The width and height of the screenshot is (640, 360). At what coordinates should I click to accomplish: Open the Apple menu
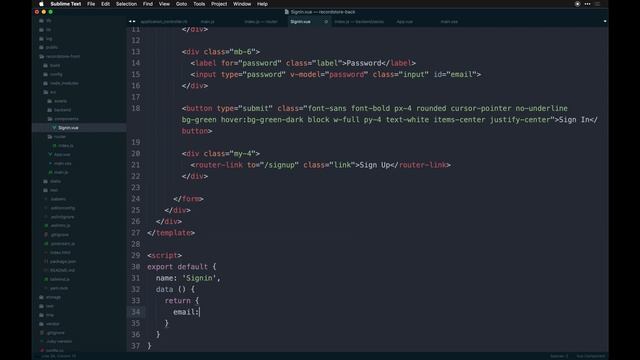coord(41,4)
